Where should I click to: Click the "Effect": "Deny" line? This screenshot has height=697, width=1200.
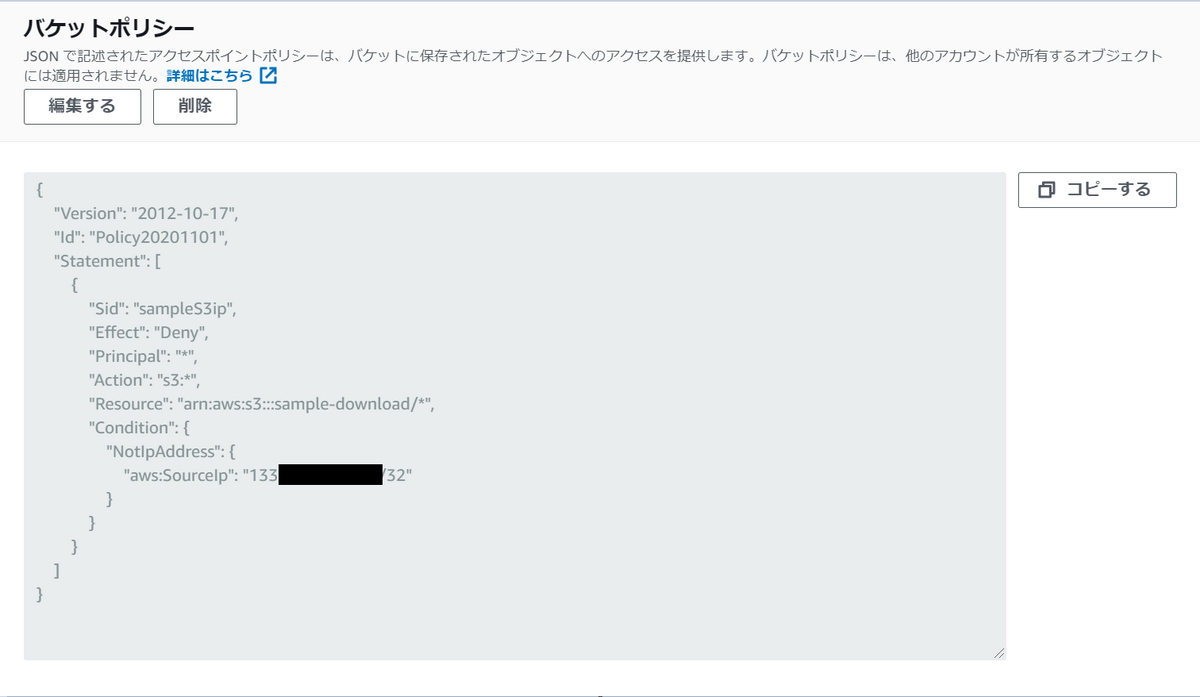click(x=148, y=332)
